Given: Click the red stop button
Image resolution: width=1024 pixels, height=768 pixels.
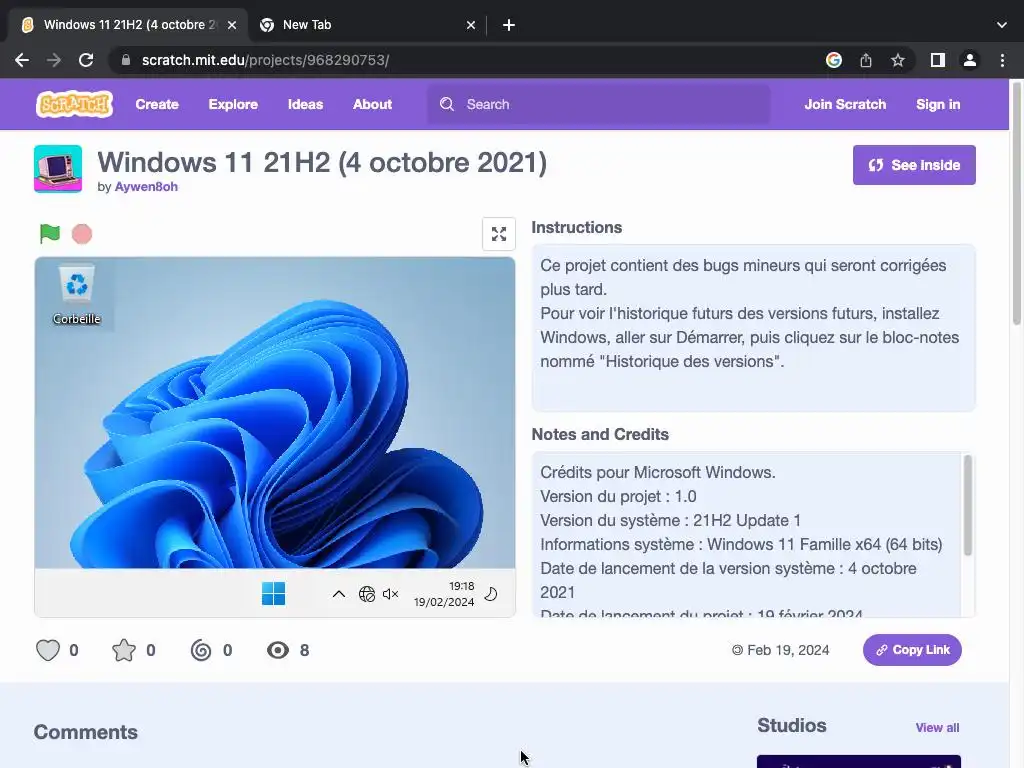Looking at the screenshot, I should point(82,234).
